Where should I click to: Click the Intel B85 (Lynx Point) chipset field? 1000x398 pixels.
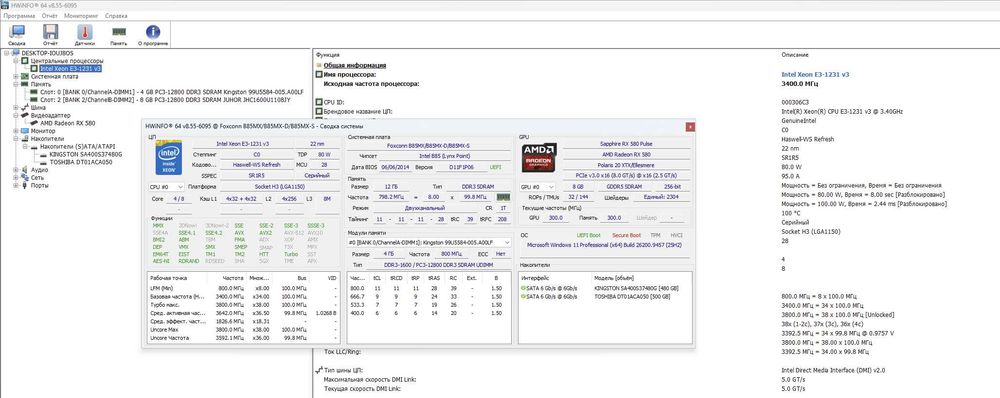(x=446, y=155)
